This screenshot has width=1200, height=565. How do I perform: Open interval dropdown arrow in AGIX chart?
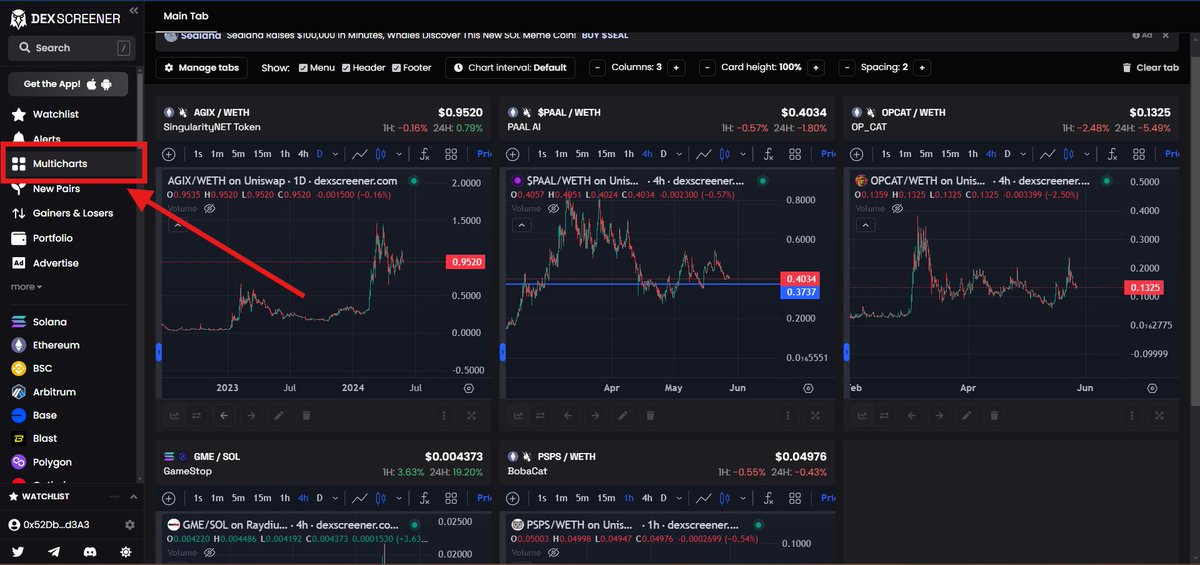point(336,154)
